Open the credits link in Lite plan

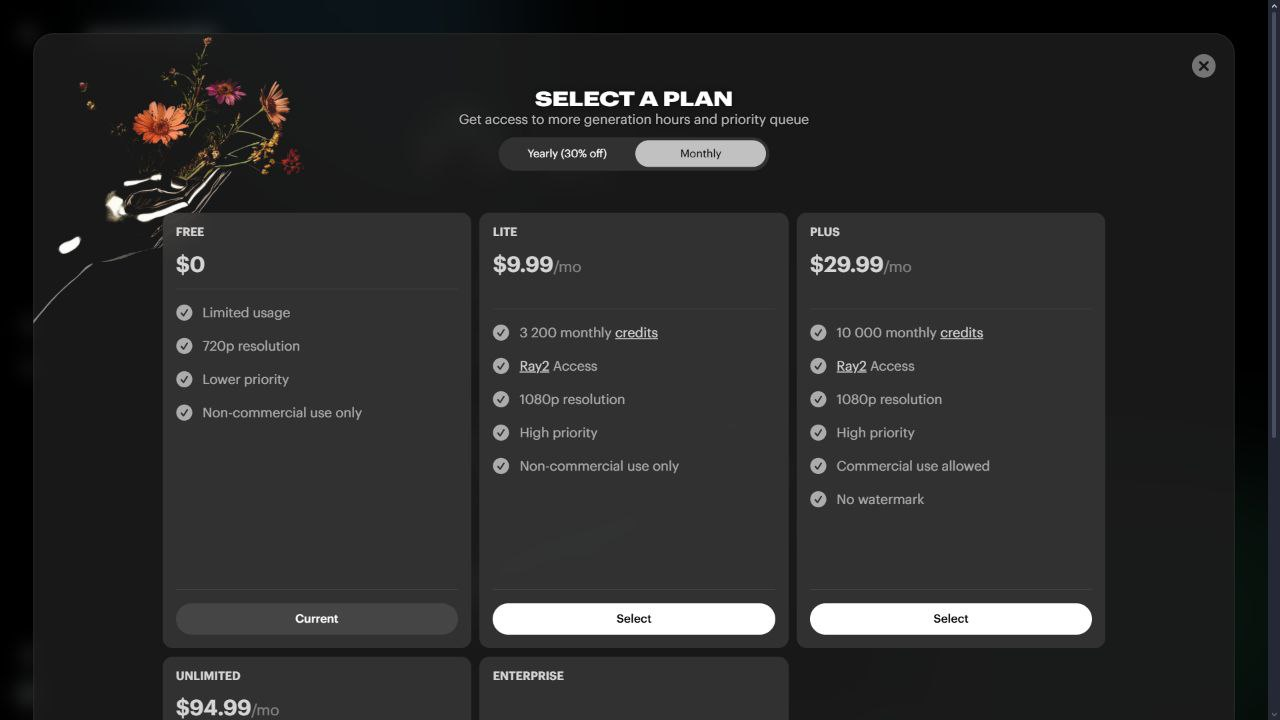point(636,333)
